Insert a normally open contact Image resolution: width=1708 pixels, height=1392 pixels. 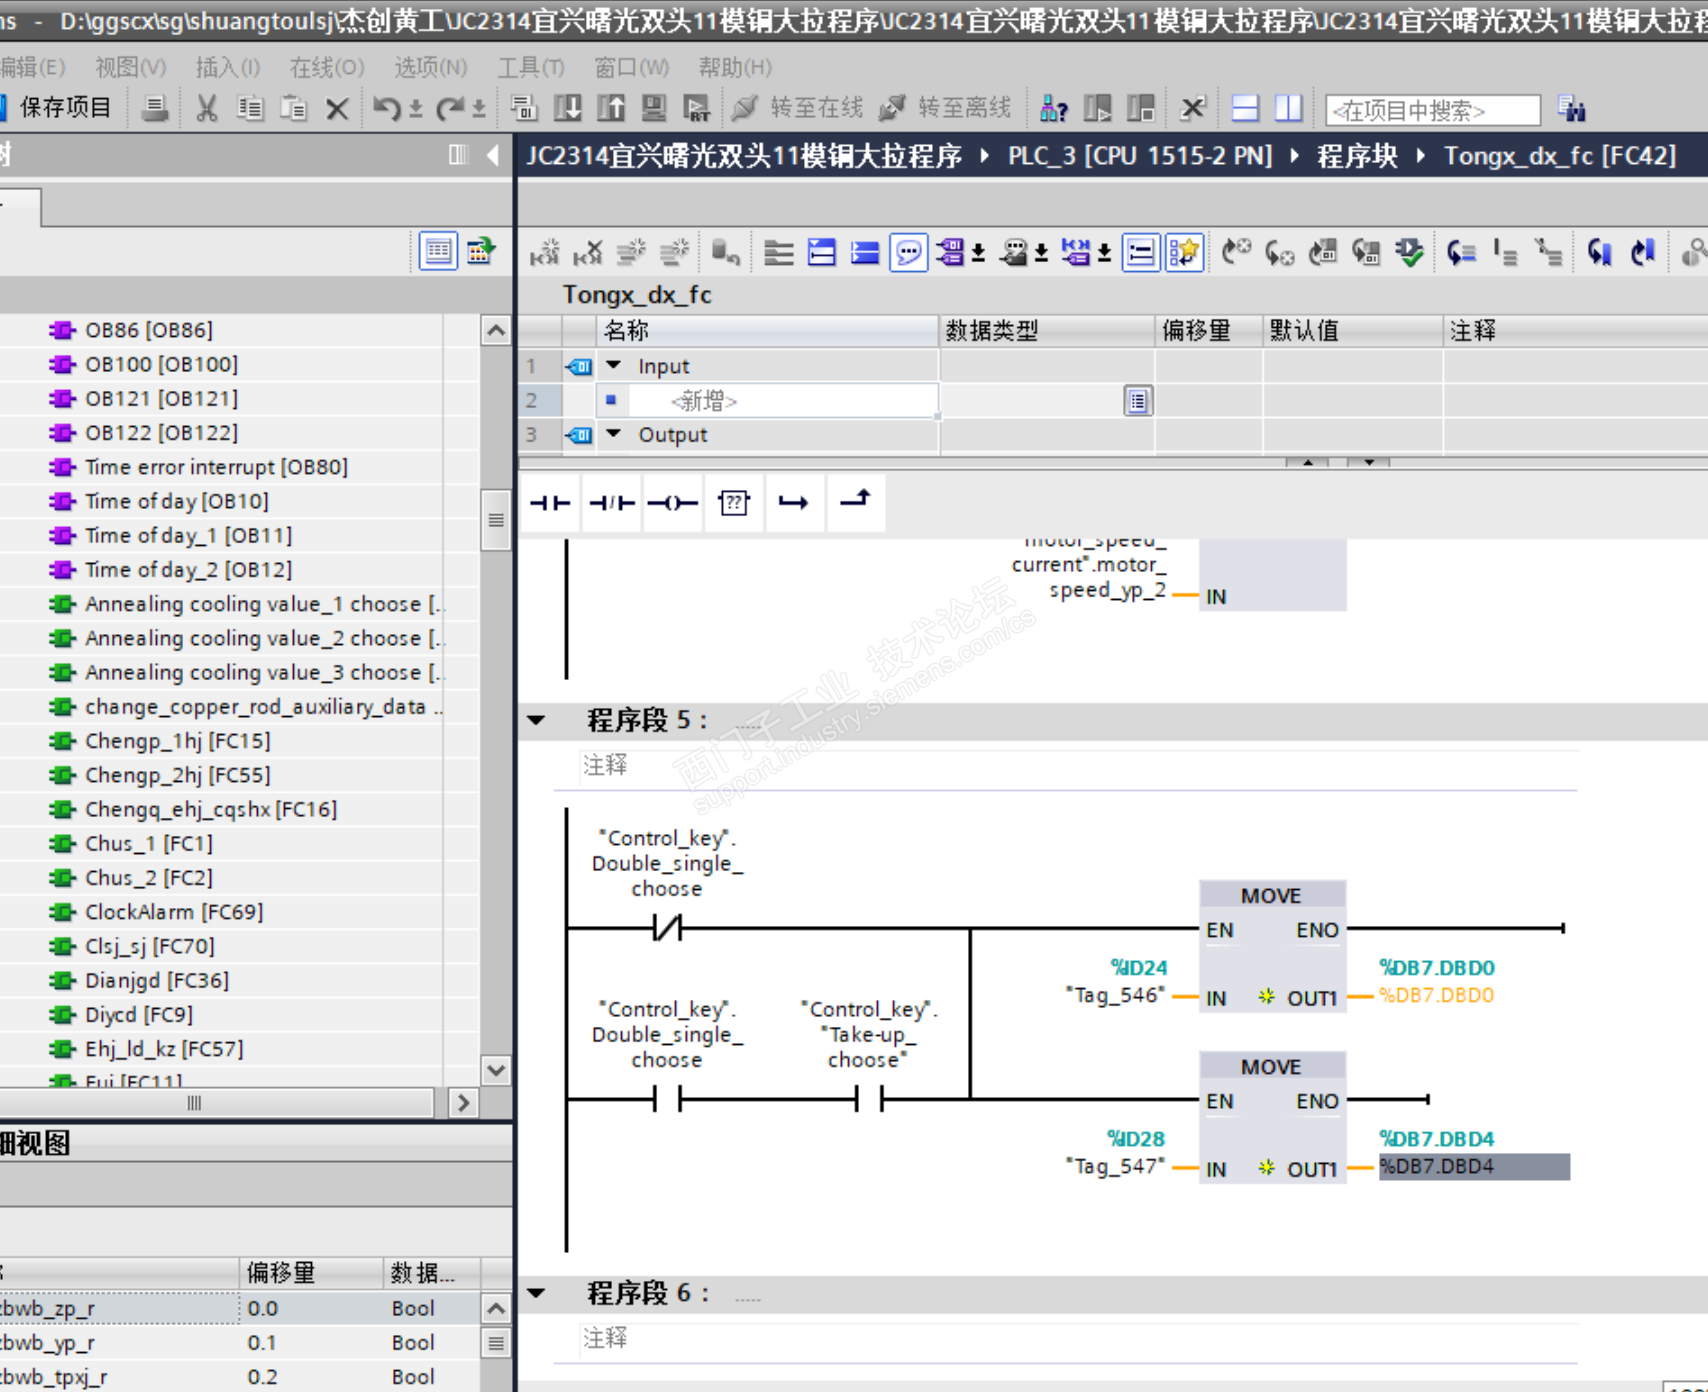[x=550, y=503]
